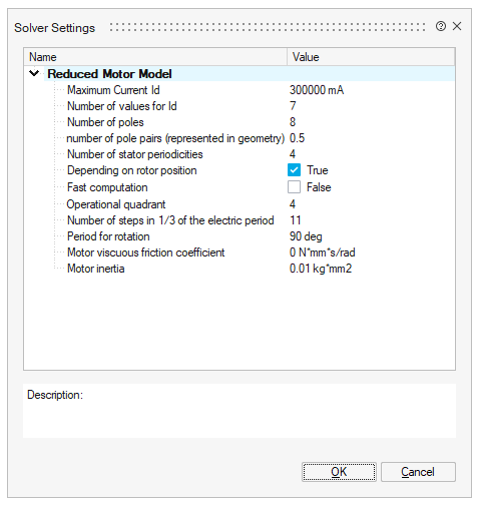The width and height of the screenshot is (479, 505).
Task: Select the Maximum Current Id value field
Action: [371, 90]
